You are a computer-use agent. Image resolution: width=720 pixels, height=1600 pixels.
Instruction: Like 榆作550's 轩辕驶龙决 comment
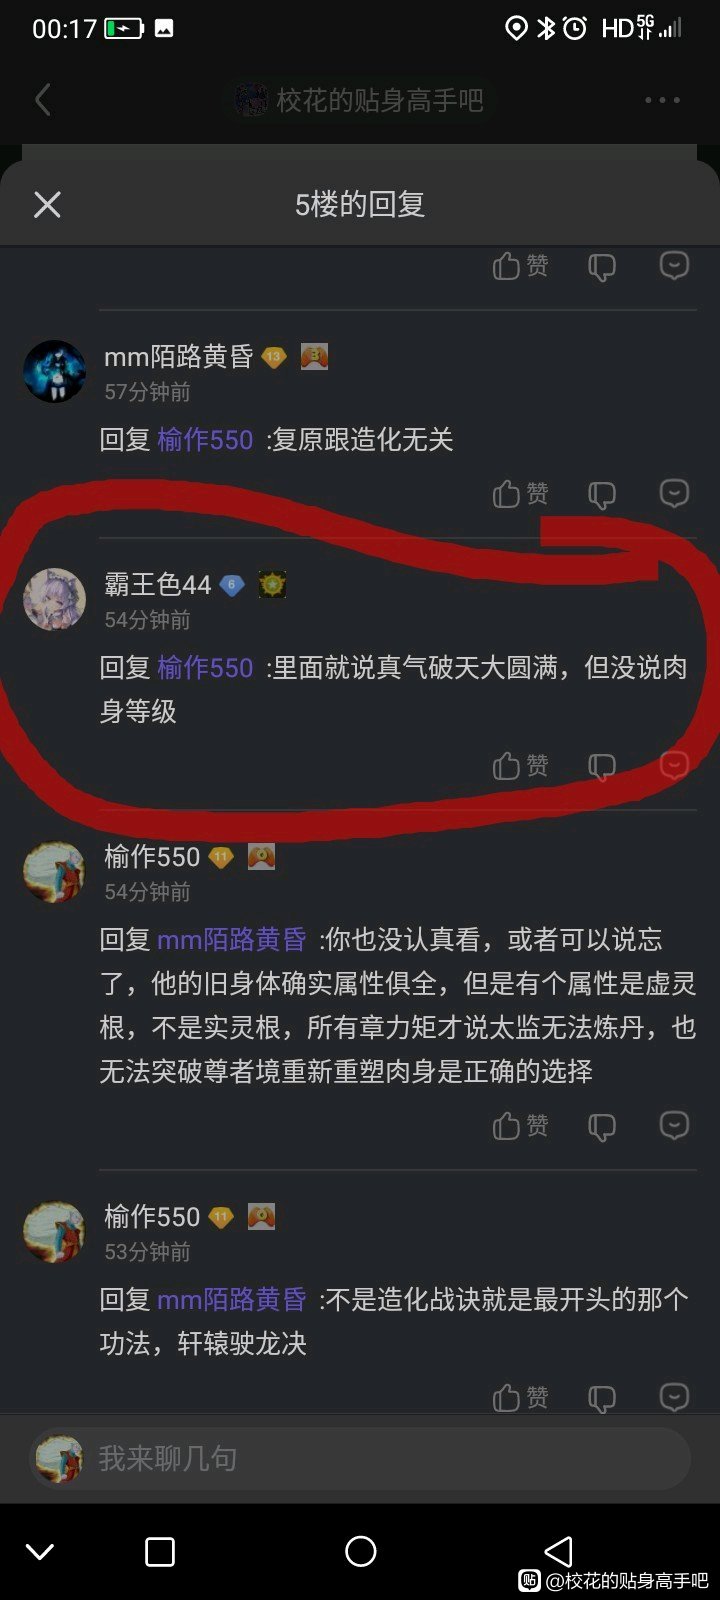[x=520, y=1397]
